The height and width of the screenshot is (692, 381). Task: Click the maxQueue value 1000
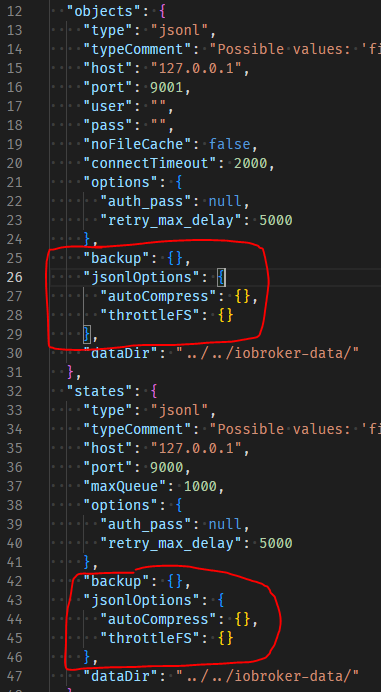(200, 486)
